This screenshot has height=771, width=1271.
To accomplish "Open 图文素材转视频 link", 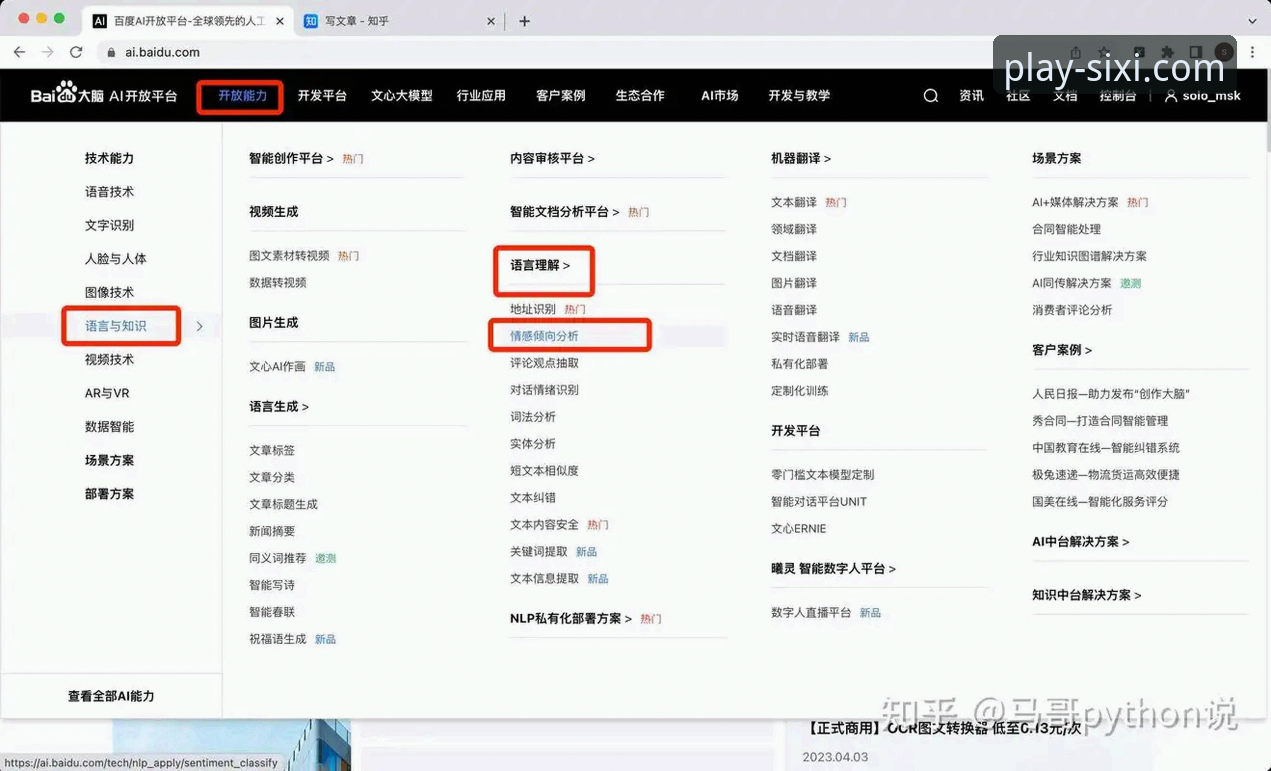I will tap(289, 256).
